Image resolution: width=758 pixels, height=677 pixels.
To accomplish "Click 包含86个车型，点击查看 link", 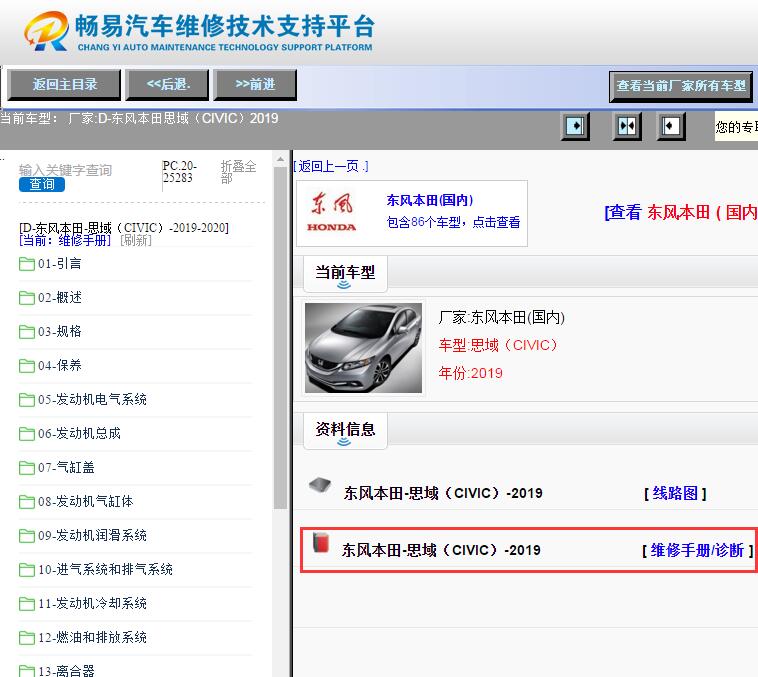I will [453, 222].
